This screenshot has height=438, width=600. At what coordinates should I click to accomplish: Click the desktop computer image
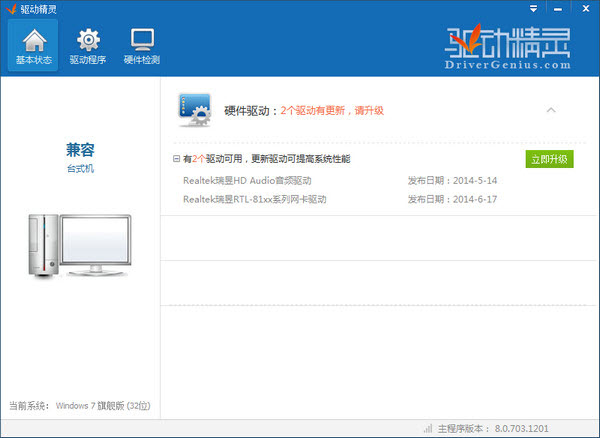pyautogui.click(x=80, y=245)
